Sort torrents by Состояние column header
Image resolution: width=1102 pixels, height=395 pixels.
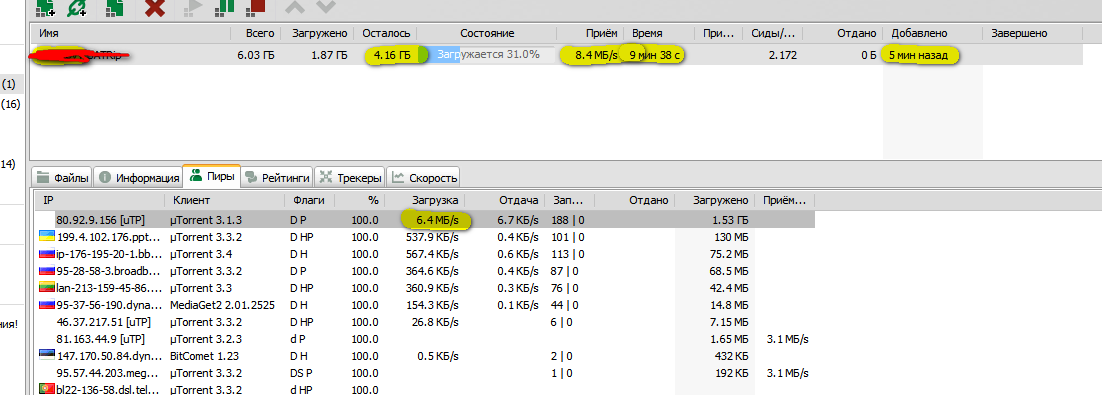pos(487,33)
